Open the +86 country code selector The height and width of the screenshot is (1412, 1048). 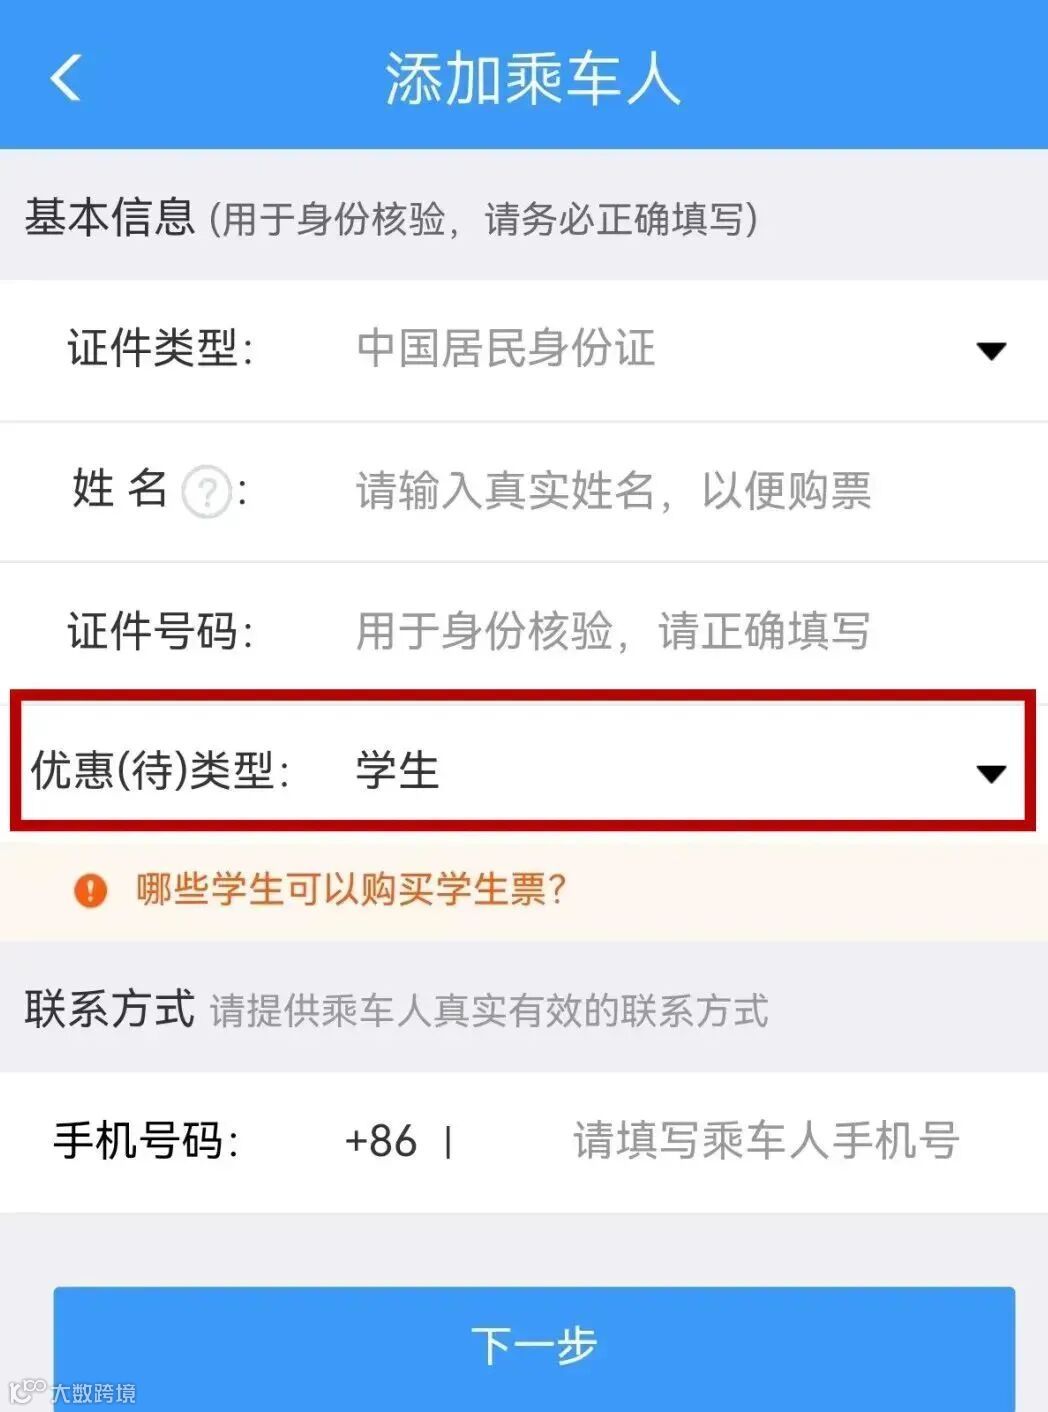click(380, 1141)
